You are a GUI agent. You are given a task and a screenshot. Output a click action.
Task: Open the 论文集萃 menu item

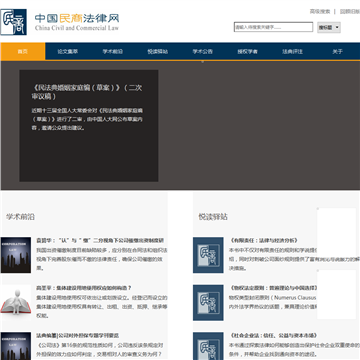point(68,52)
